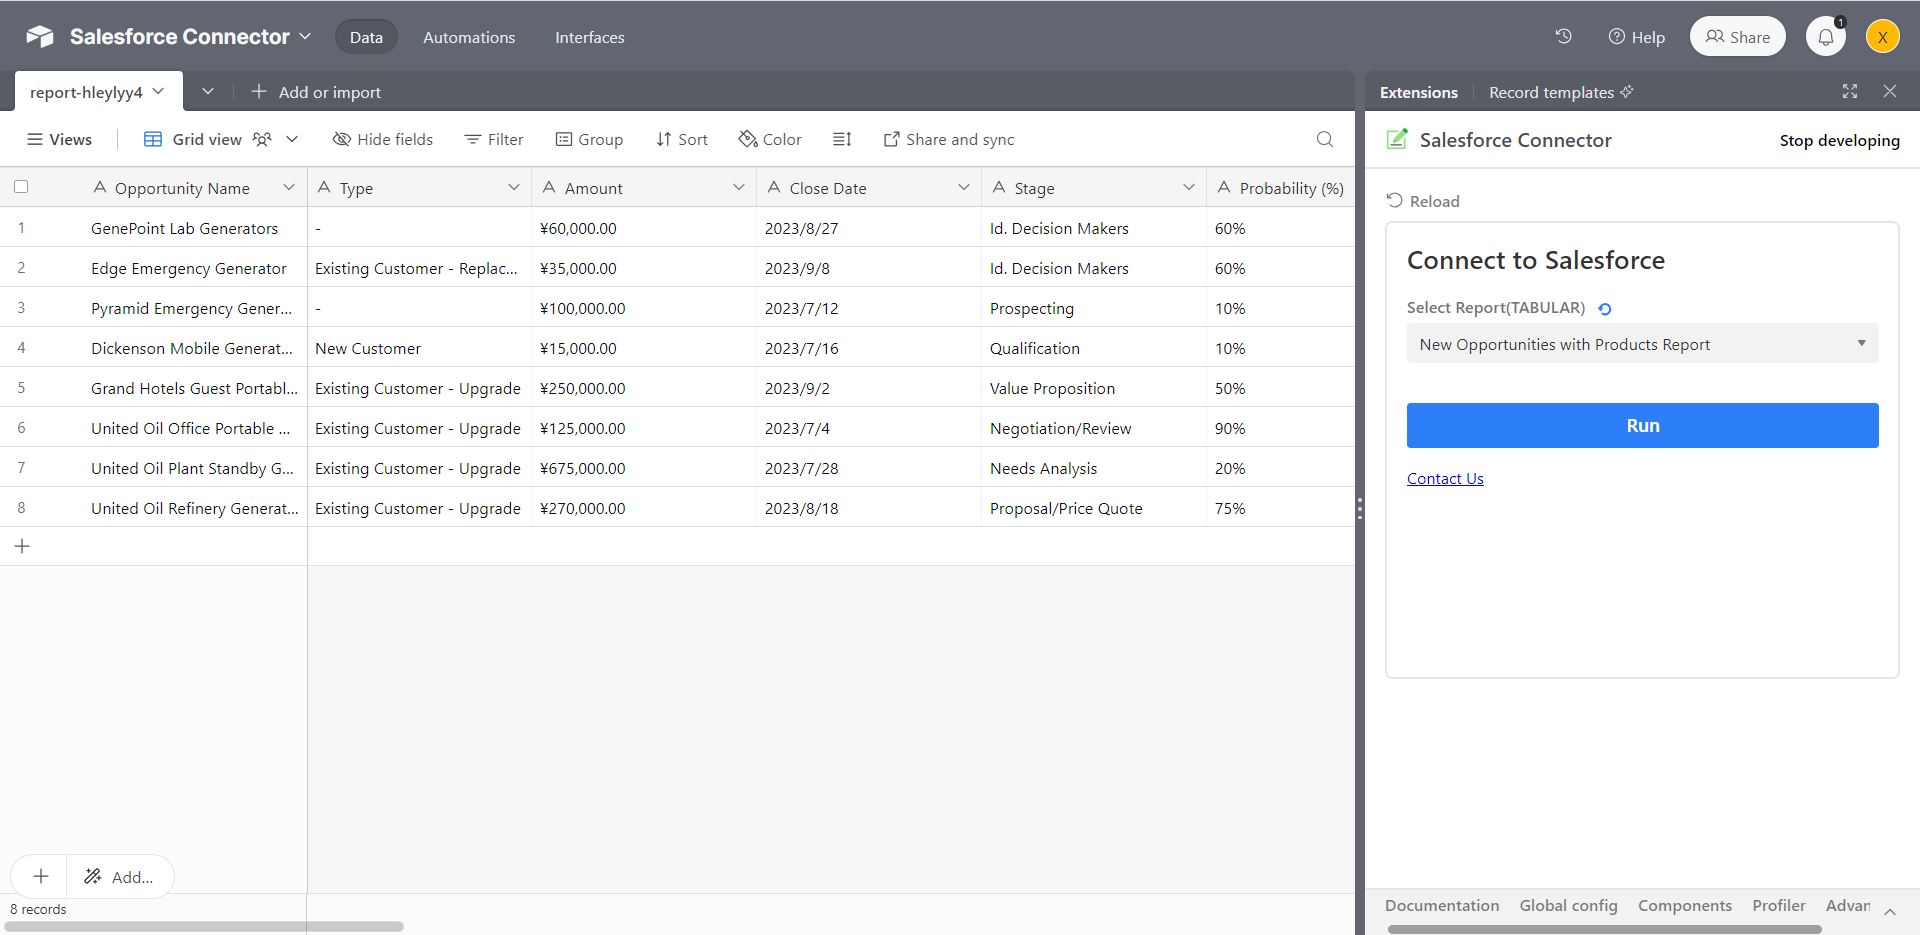Select the ¥675,000.00 amount cell

644,468
